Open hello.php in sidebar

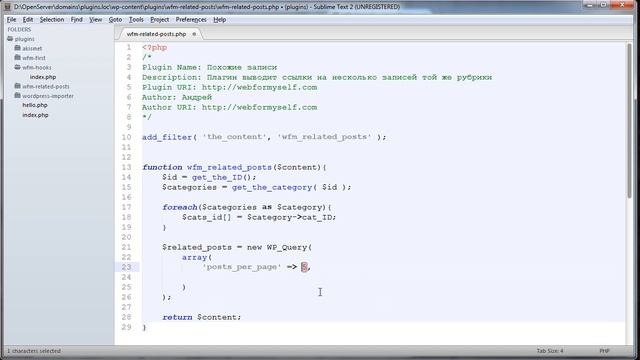(x=35, y=105)
